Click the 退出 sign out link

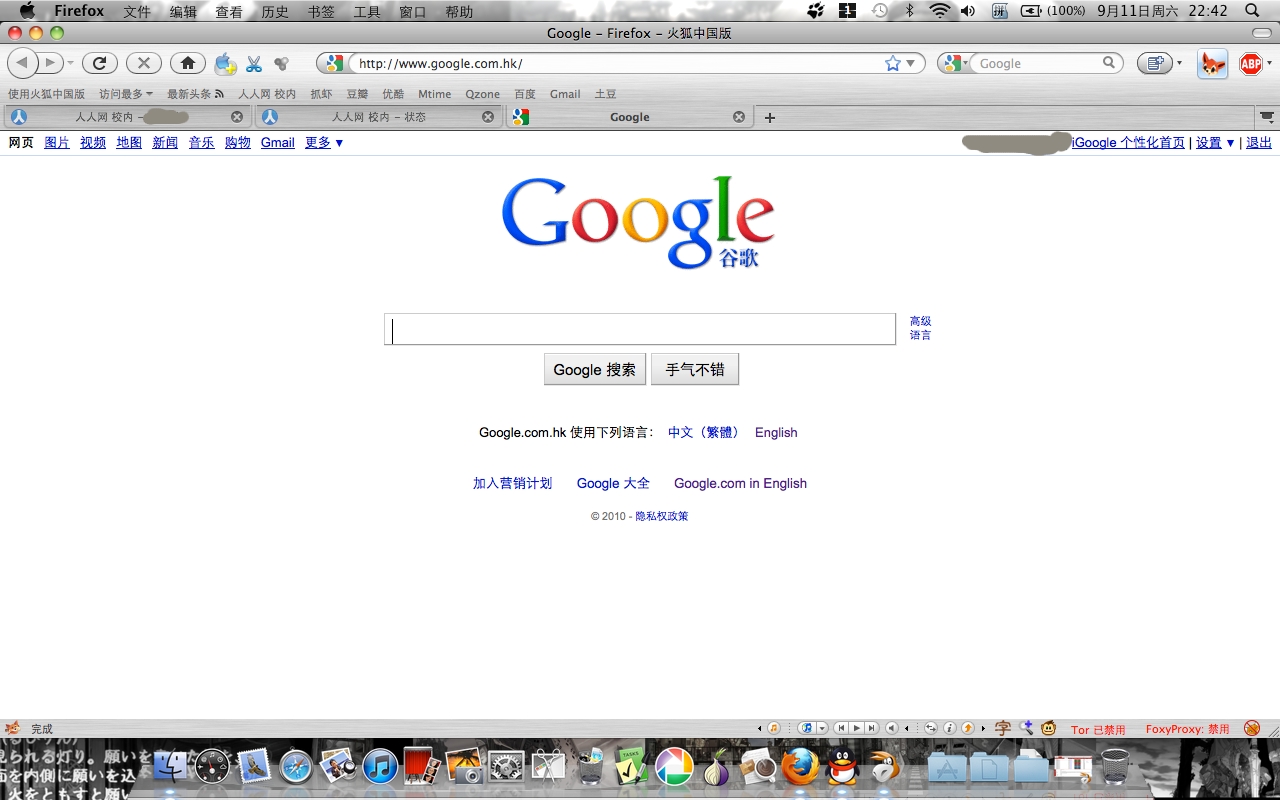tap(1259, 143)
